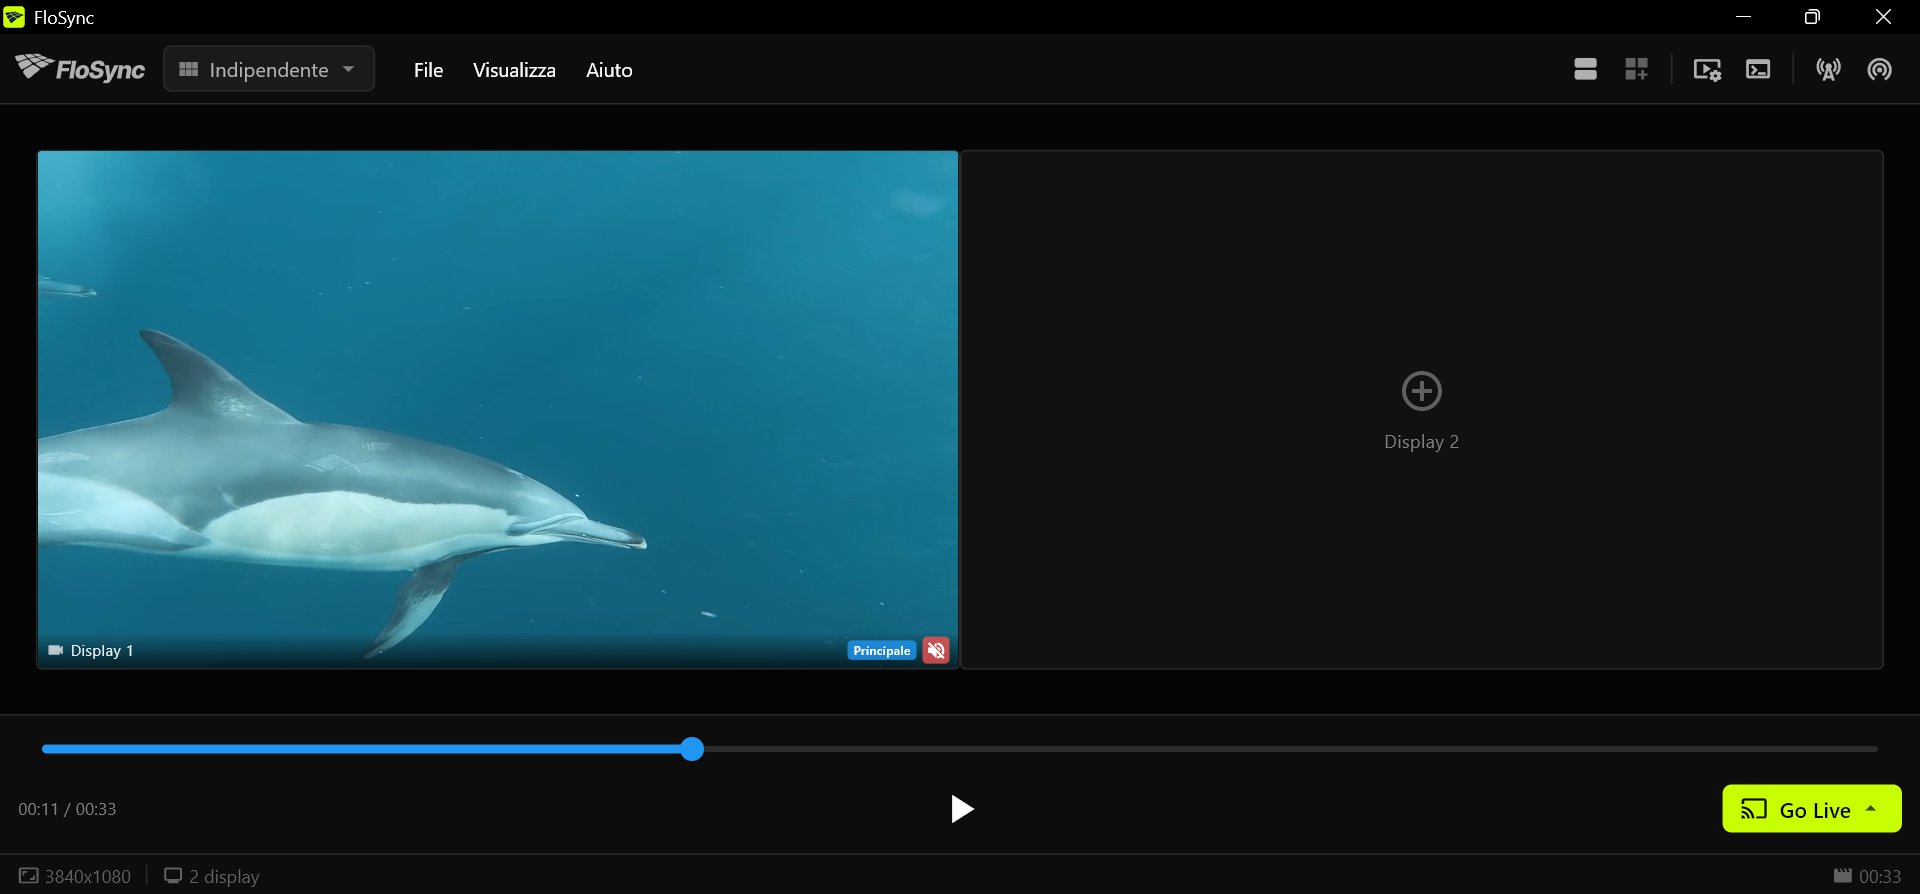1920x894 pixels.
Task: Open the terminal console icon
Action: tap(1758, 69)
